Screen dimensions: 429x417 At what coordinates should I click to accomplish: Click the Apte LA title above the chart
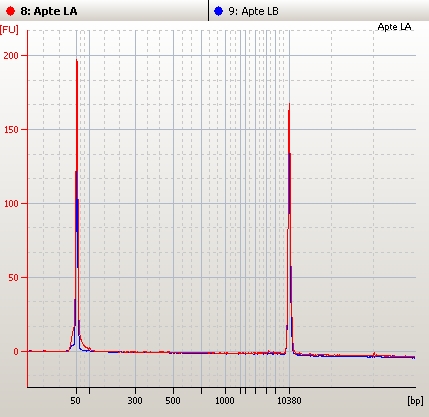tap(394, 27)
